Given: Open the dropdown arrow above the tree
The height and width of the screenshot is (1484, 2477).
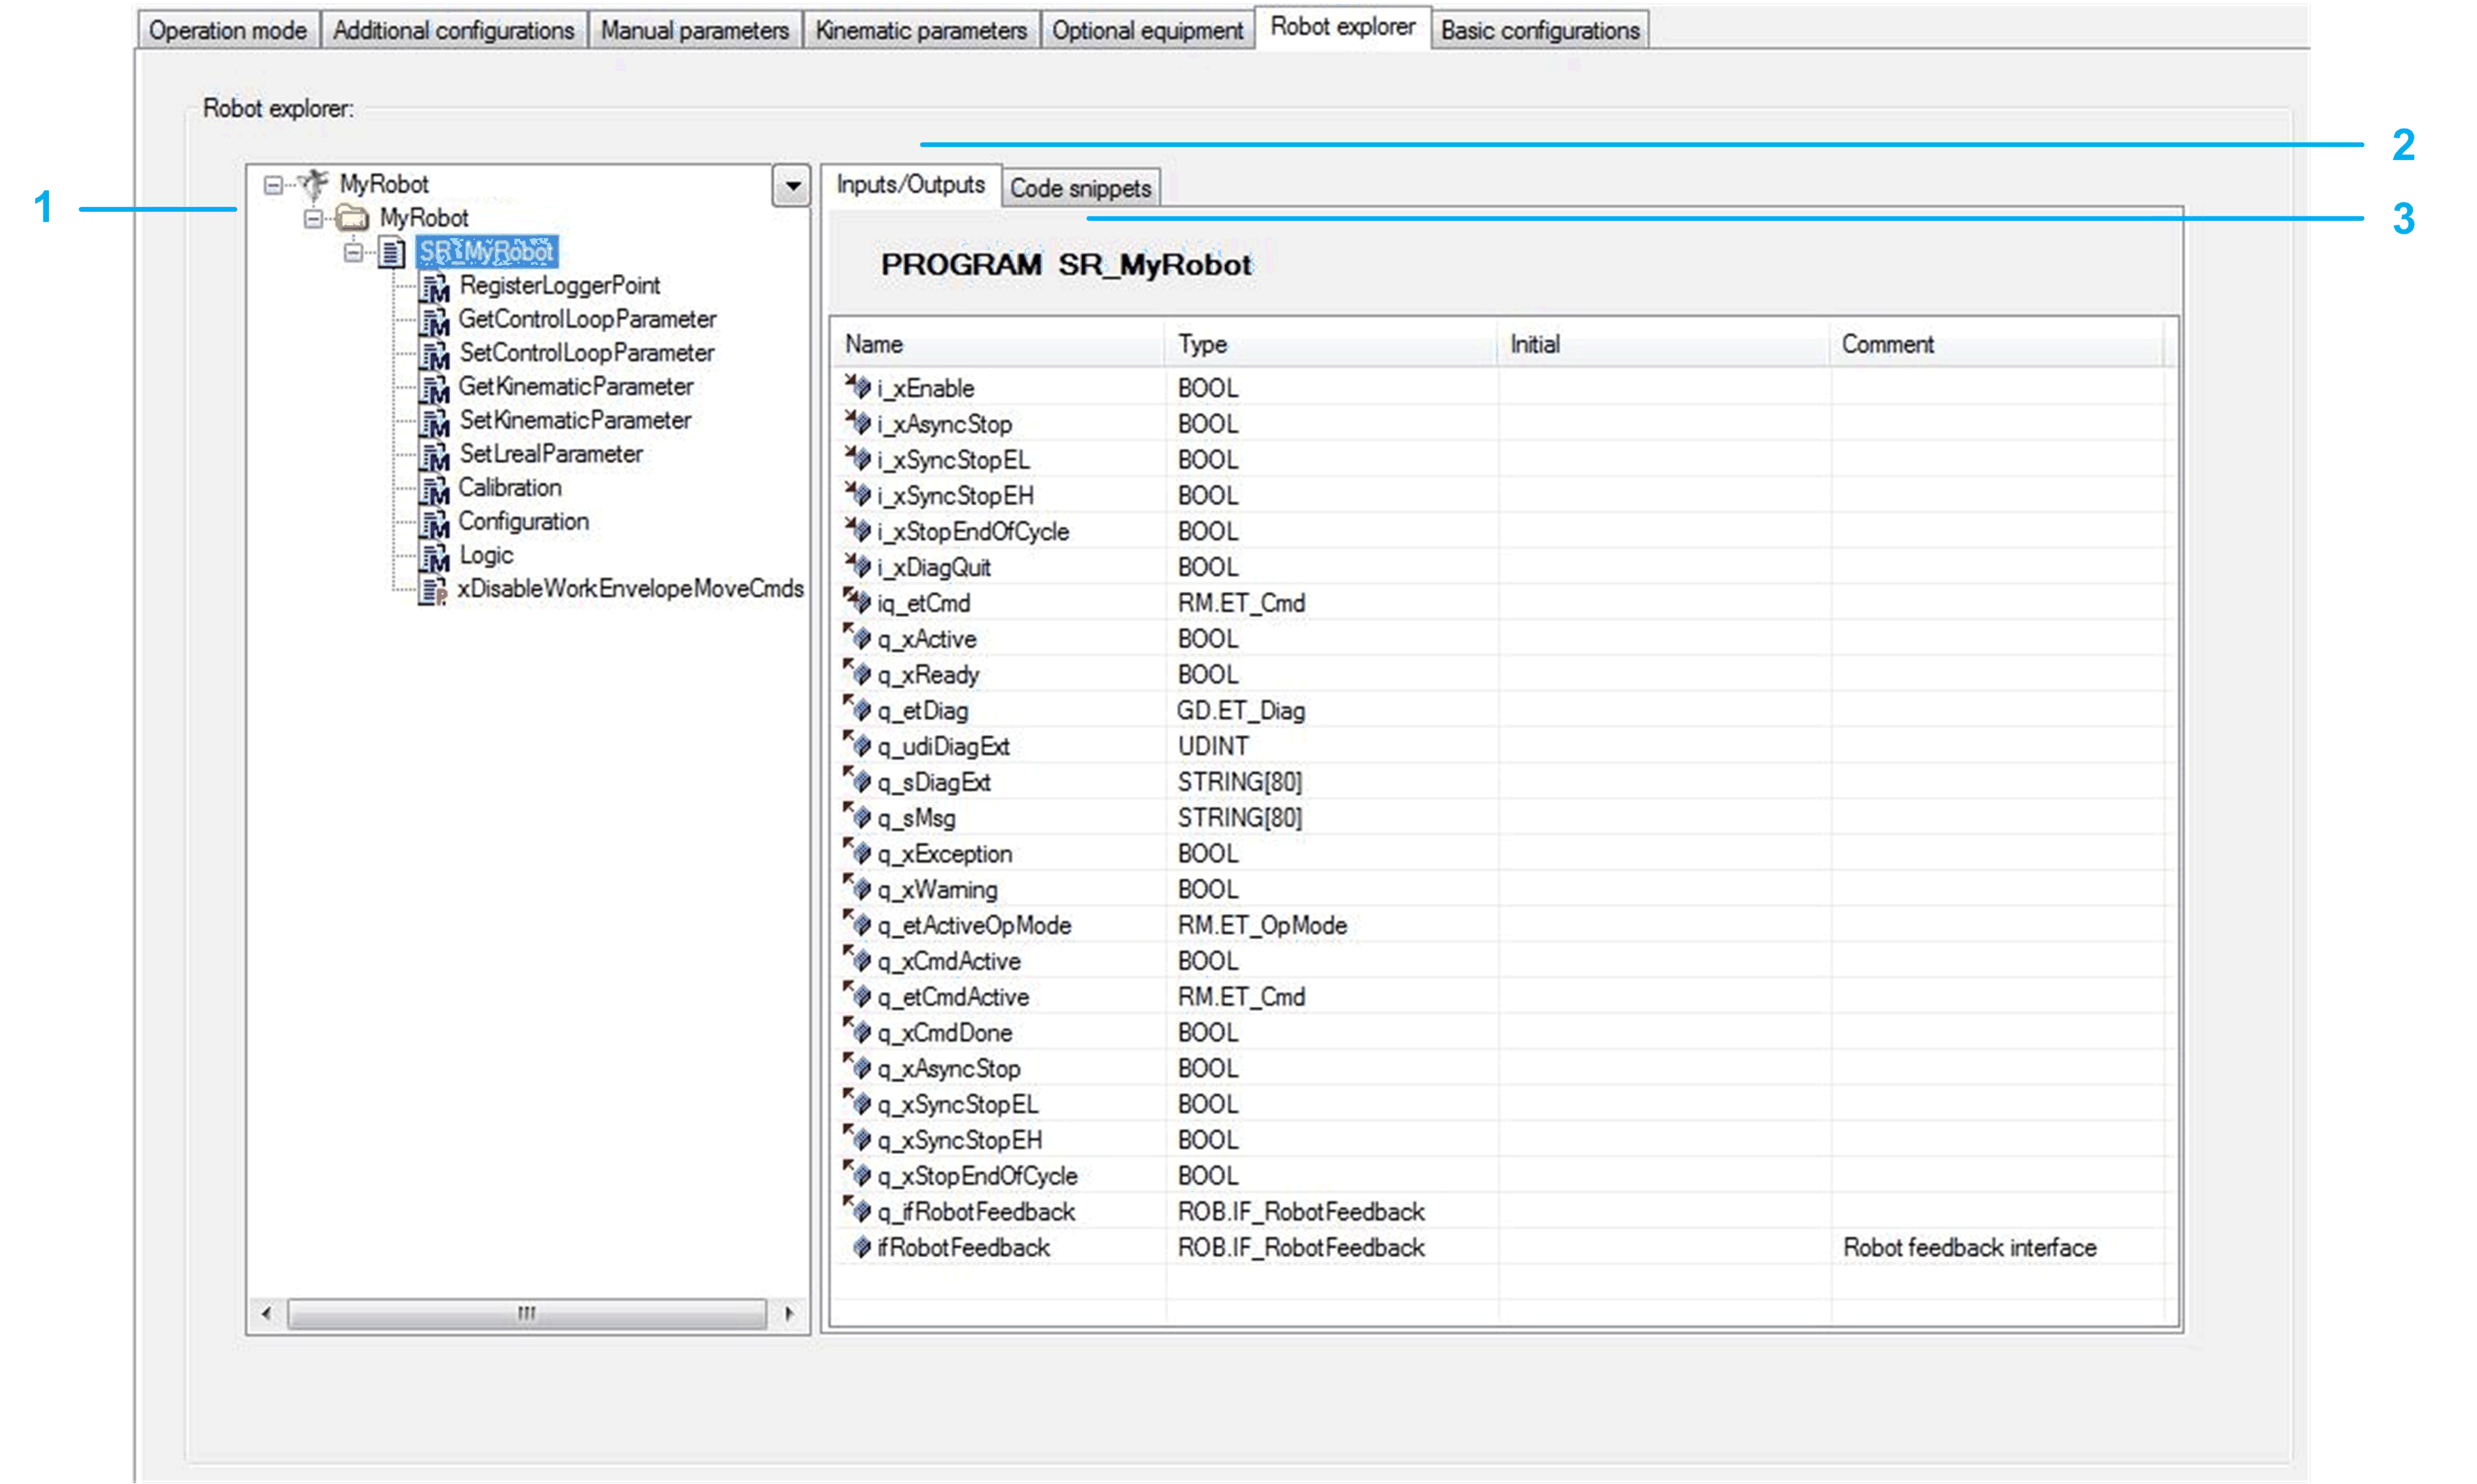Looking at the screenshot, I should tap(791, 186).
